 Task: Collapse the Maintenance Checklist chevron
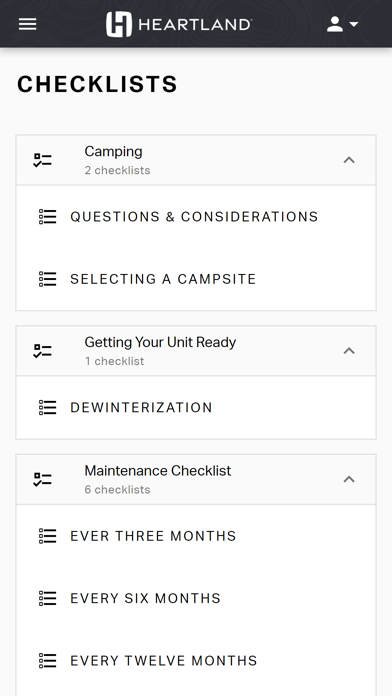pyautogui.click(x=349, y=479)
